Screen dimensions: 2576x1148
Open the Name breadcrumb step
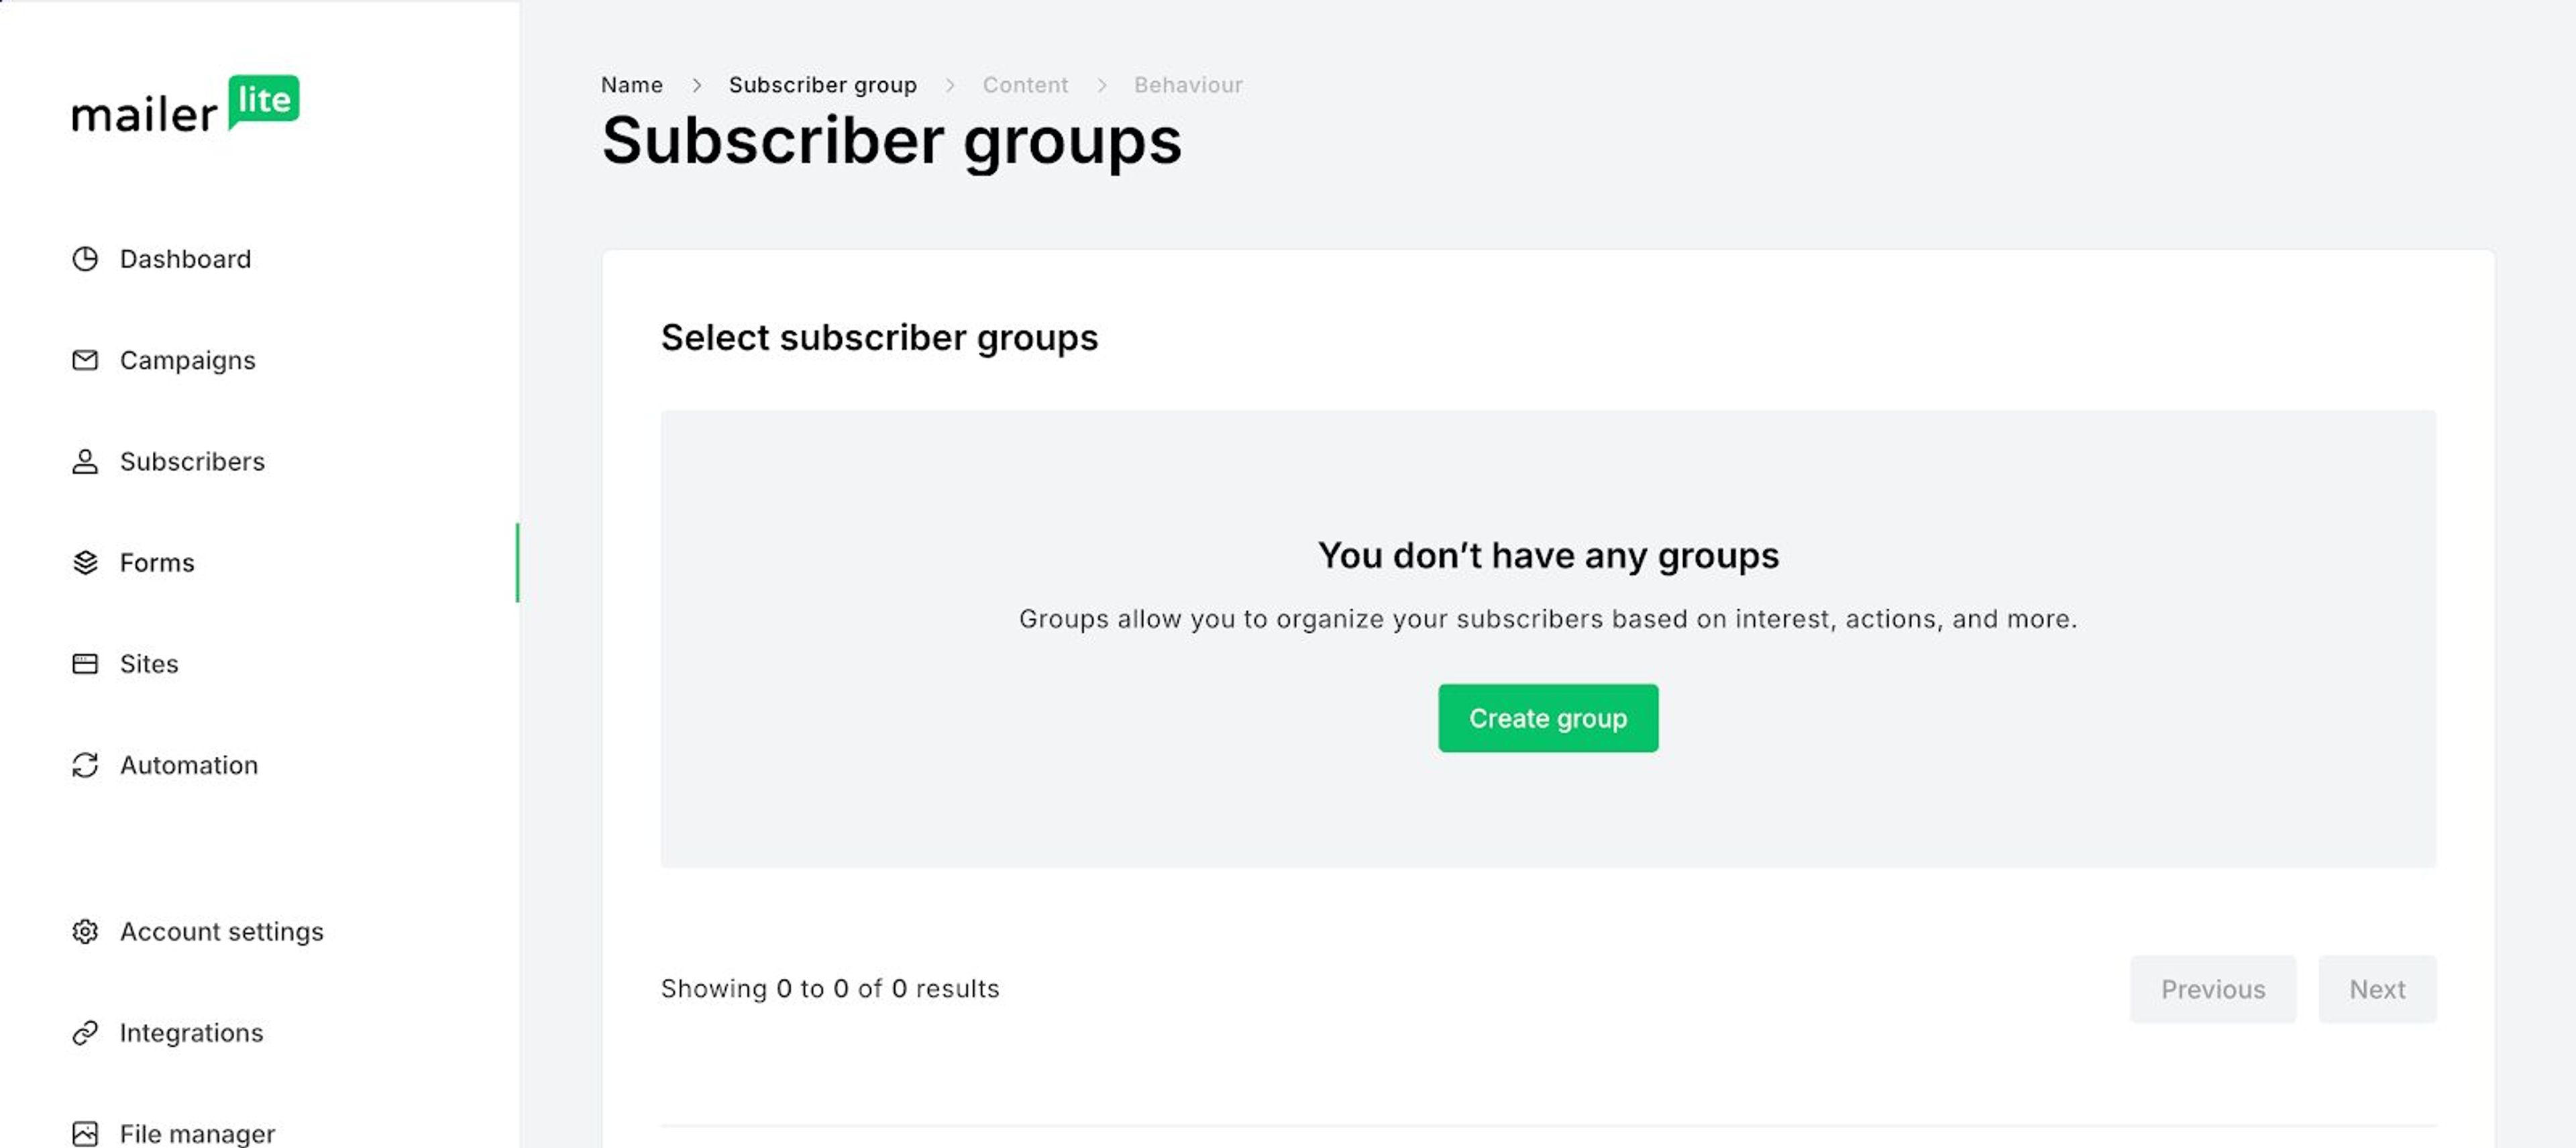(631, 85)
